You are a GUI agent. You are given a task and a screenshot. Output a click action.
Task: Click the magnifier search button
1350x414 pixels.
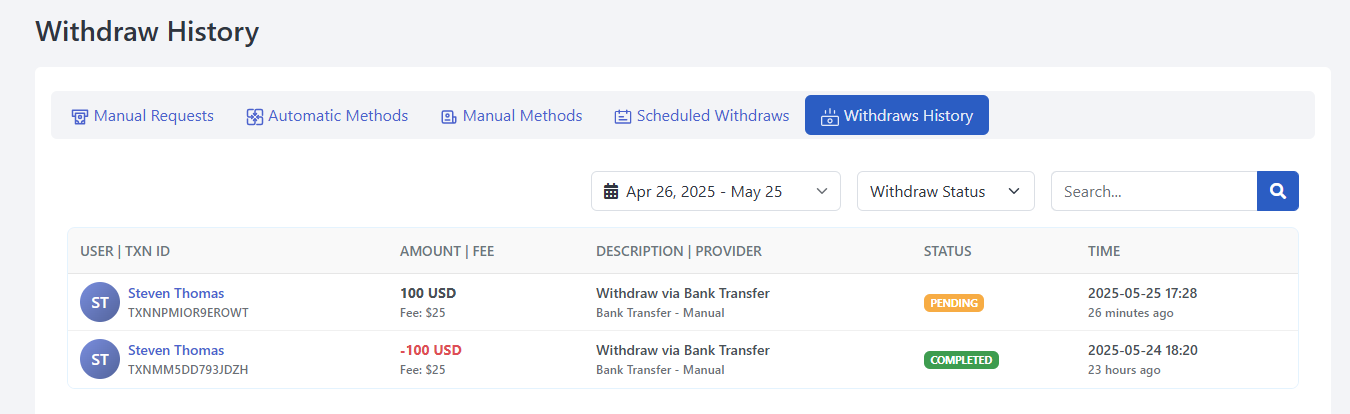(1277, 191)
